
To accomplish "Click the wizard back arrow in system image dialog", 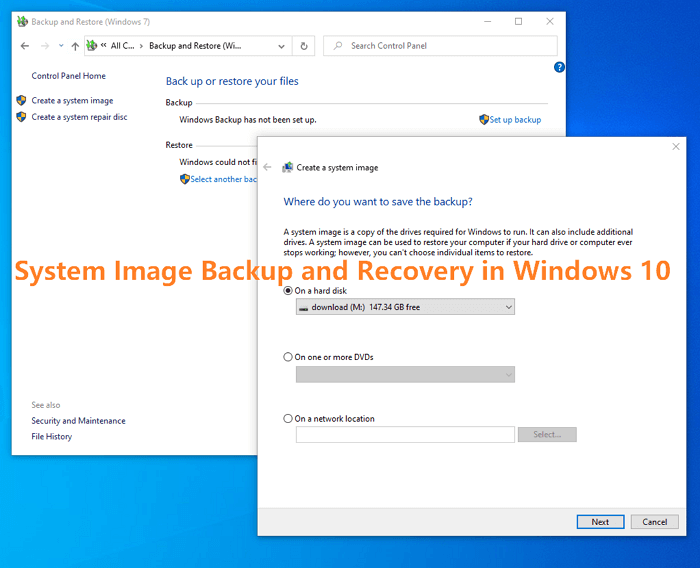I will coord(267,167).
